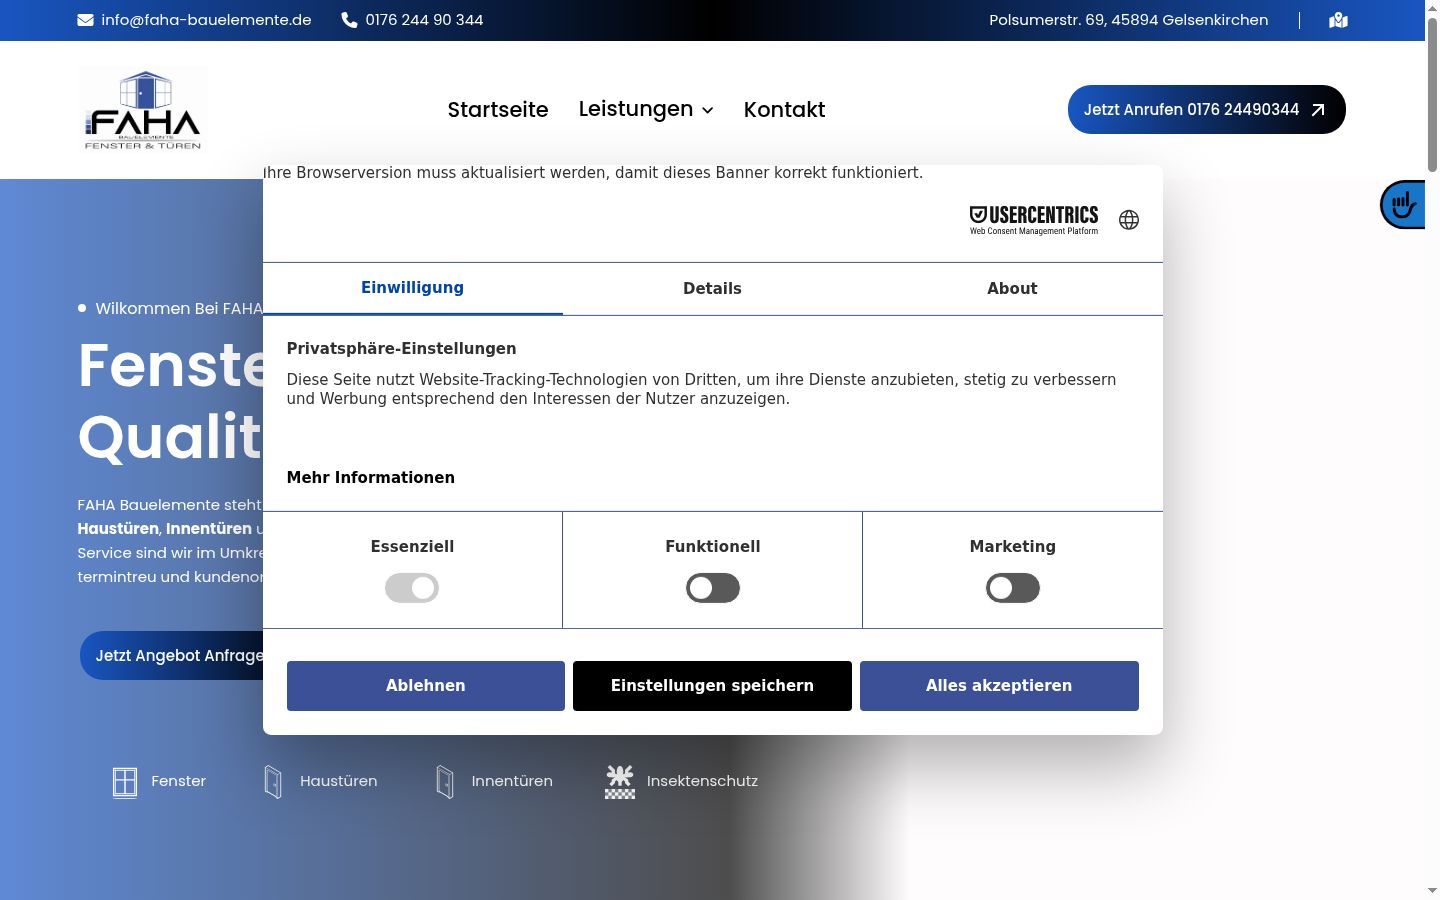Click the Haustüren door icon

coord(273,782)
